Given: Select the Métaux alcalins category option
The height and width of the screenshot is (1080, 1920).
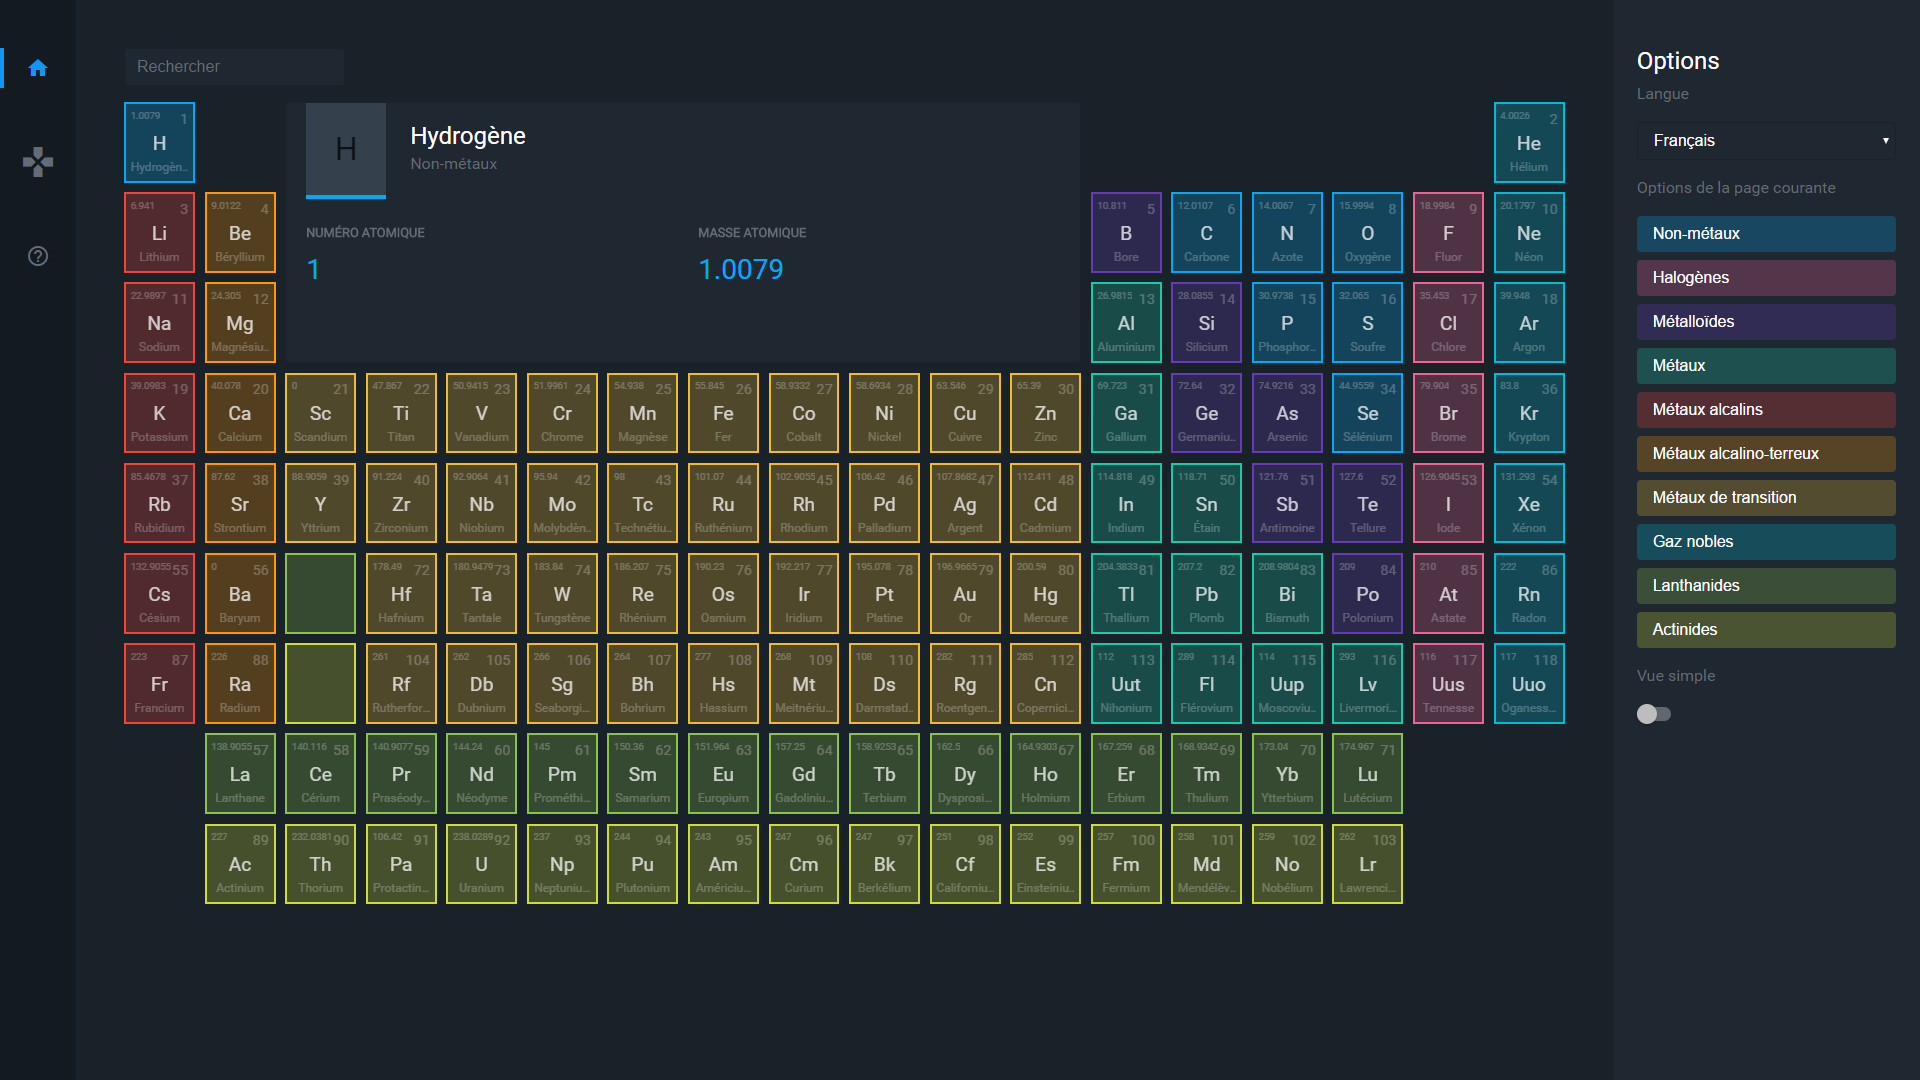Looking at the screenshot, I should click(x=1765, y=409).
